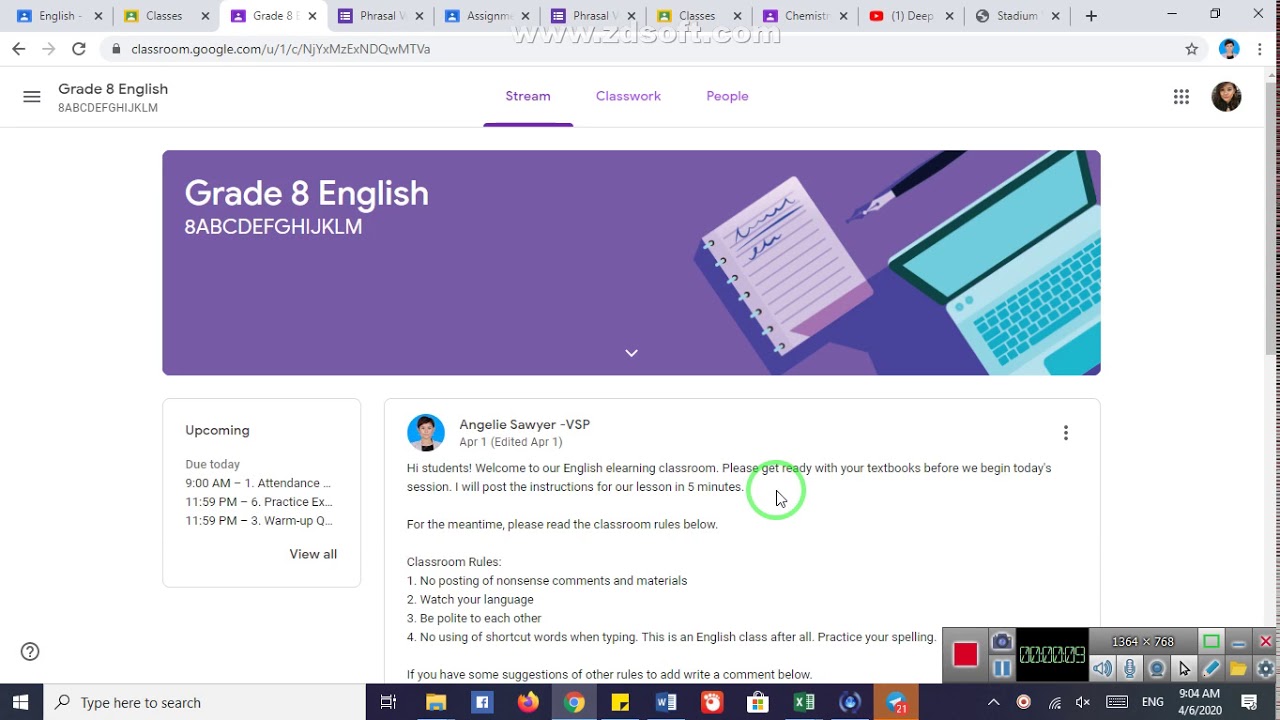The height and width of the screenshot is (720, 1280).
Task: Switch to the Stream tab
Action: 528,97
